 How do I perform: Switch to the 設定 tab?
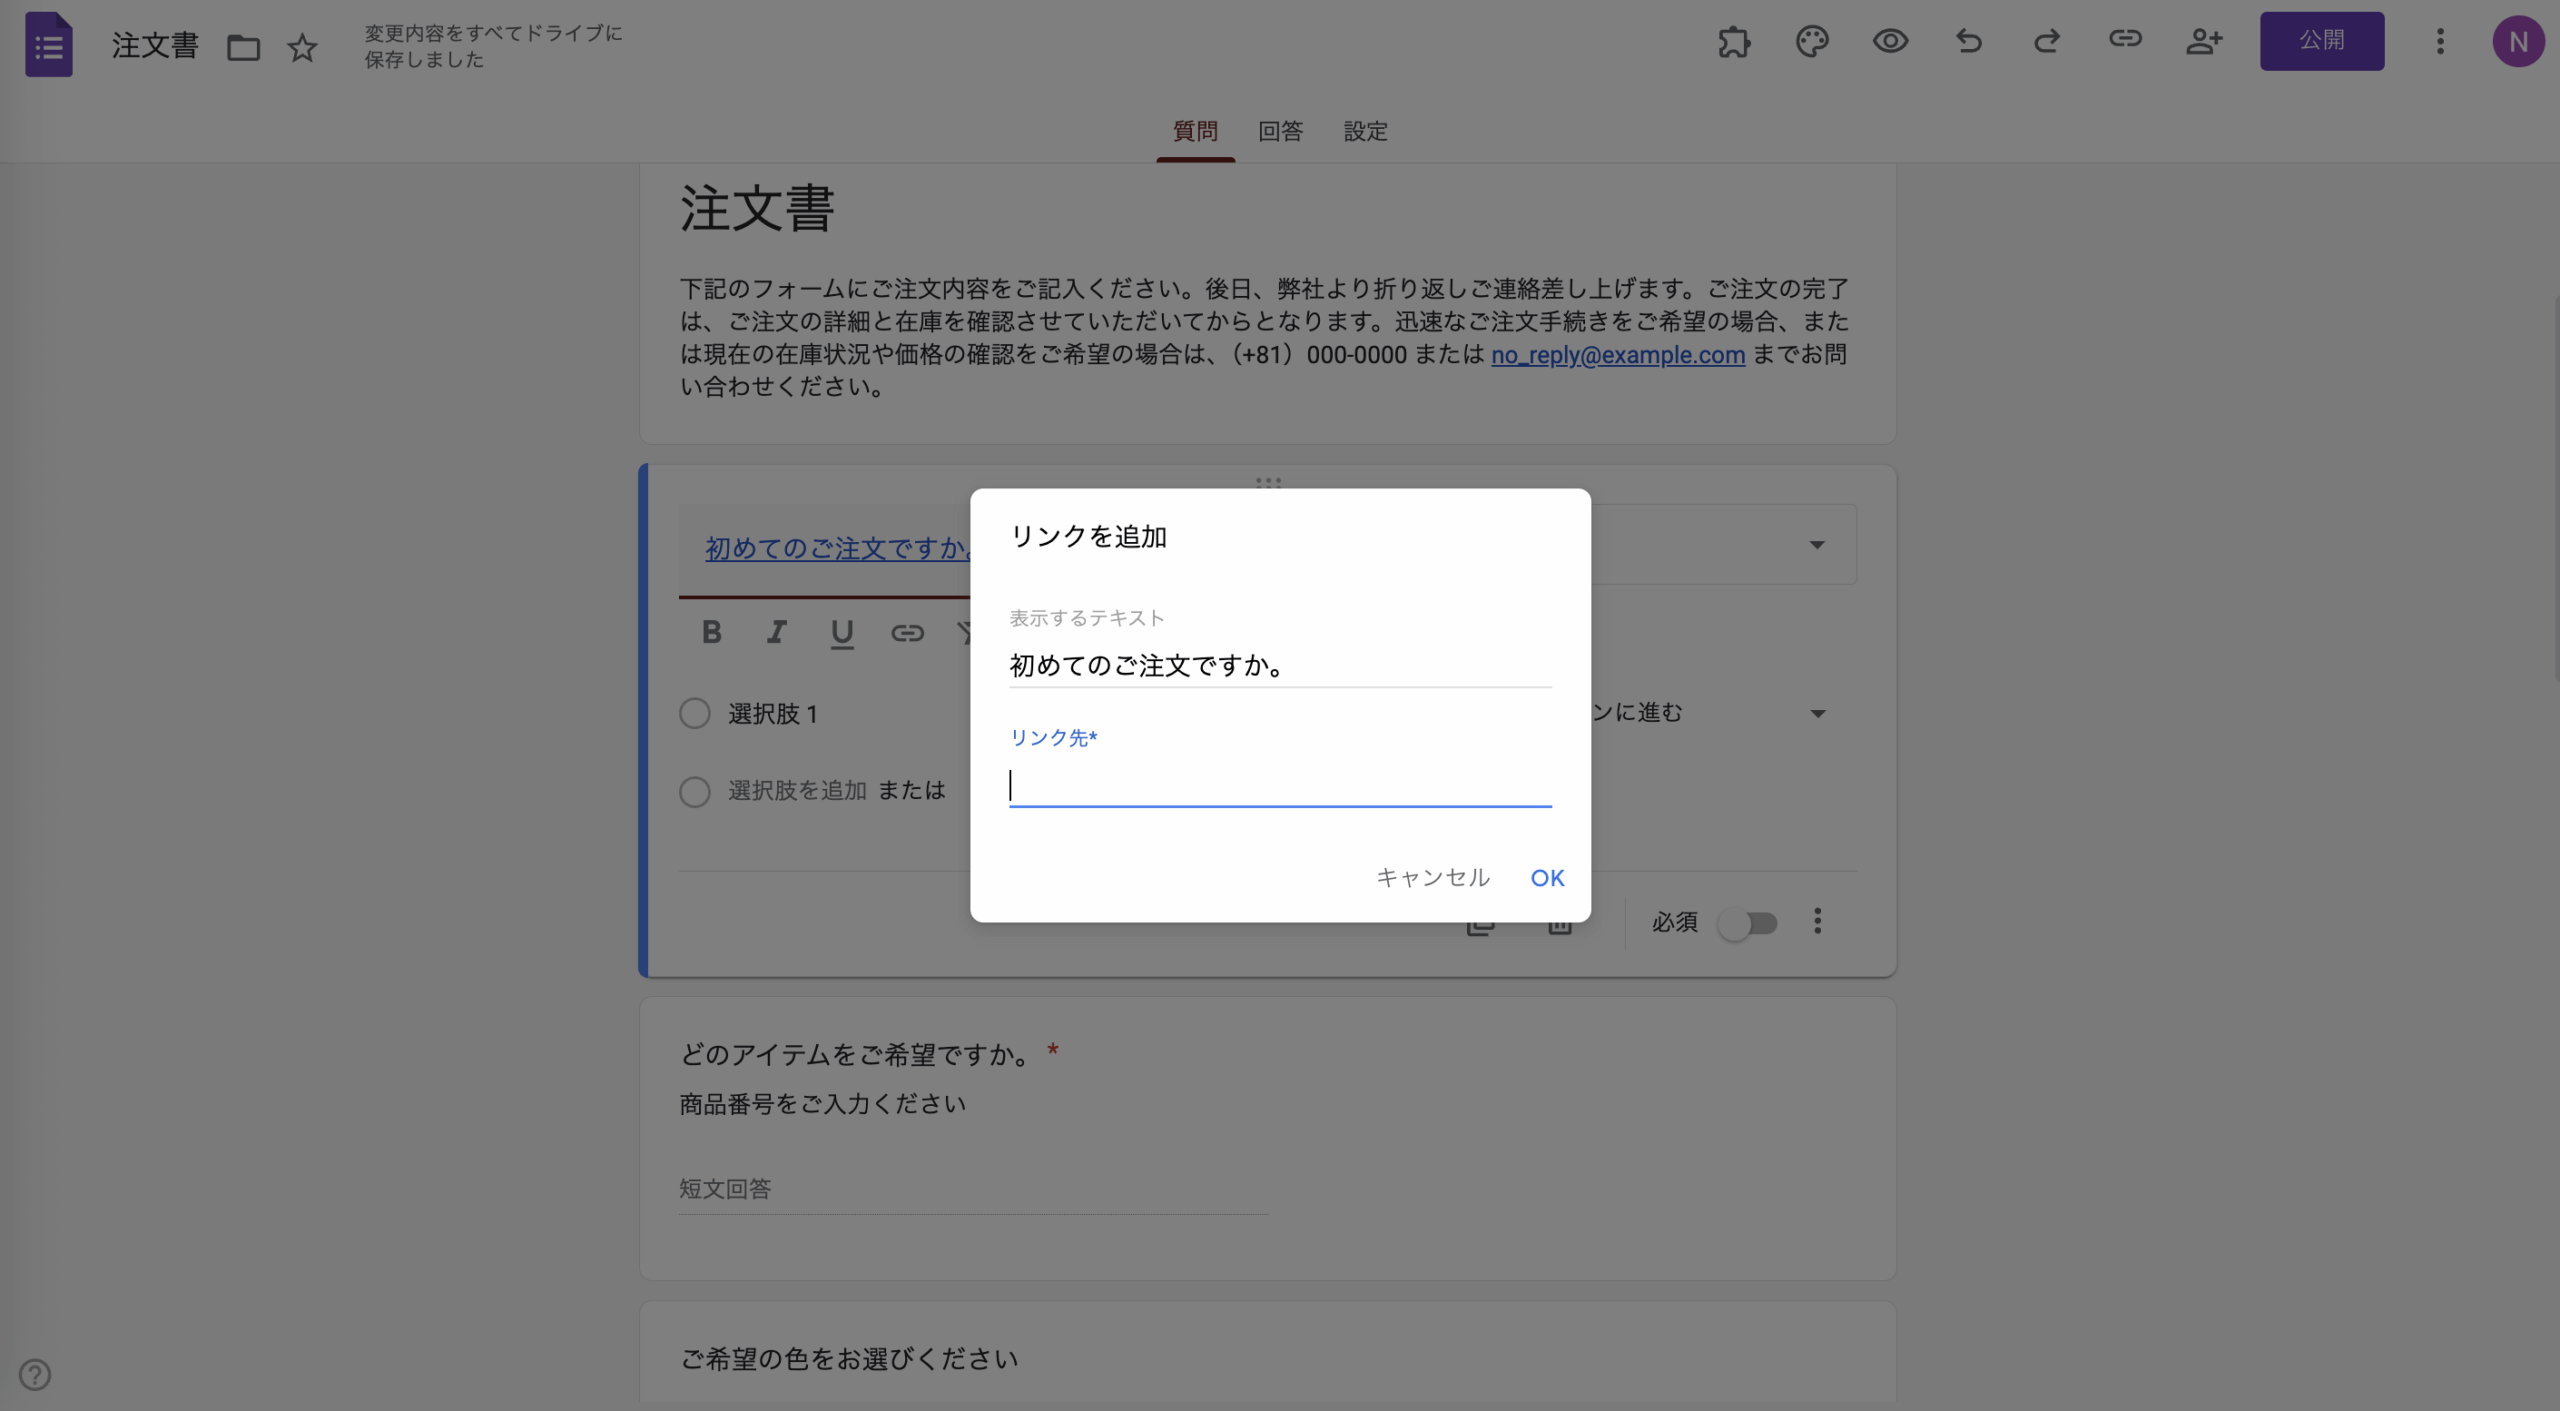[1365, 131]
